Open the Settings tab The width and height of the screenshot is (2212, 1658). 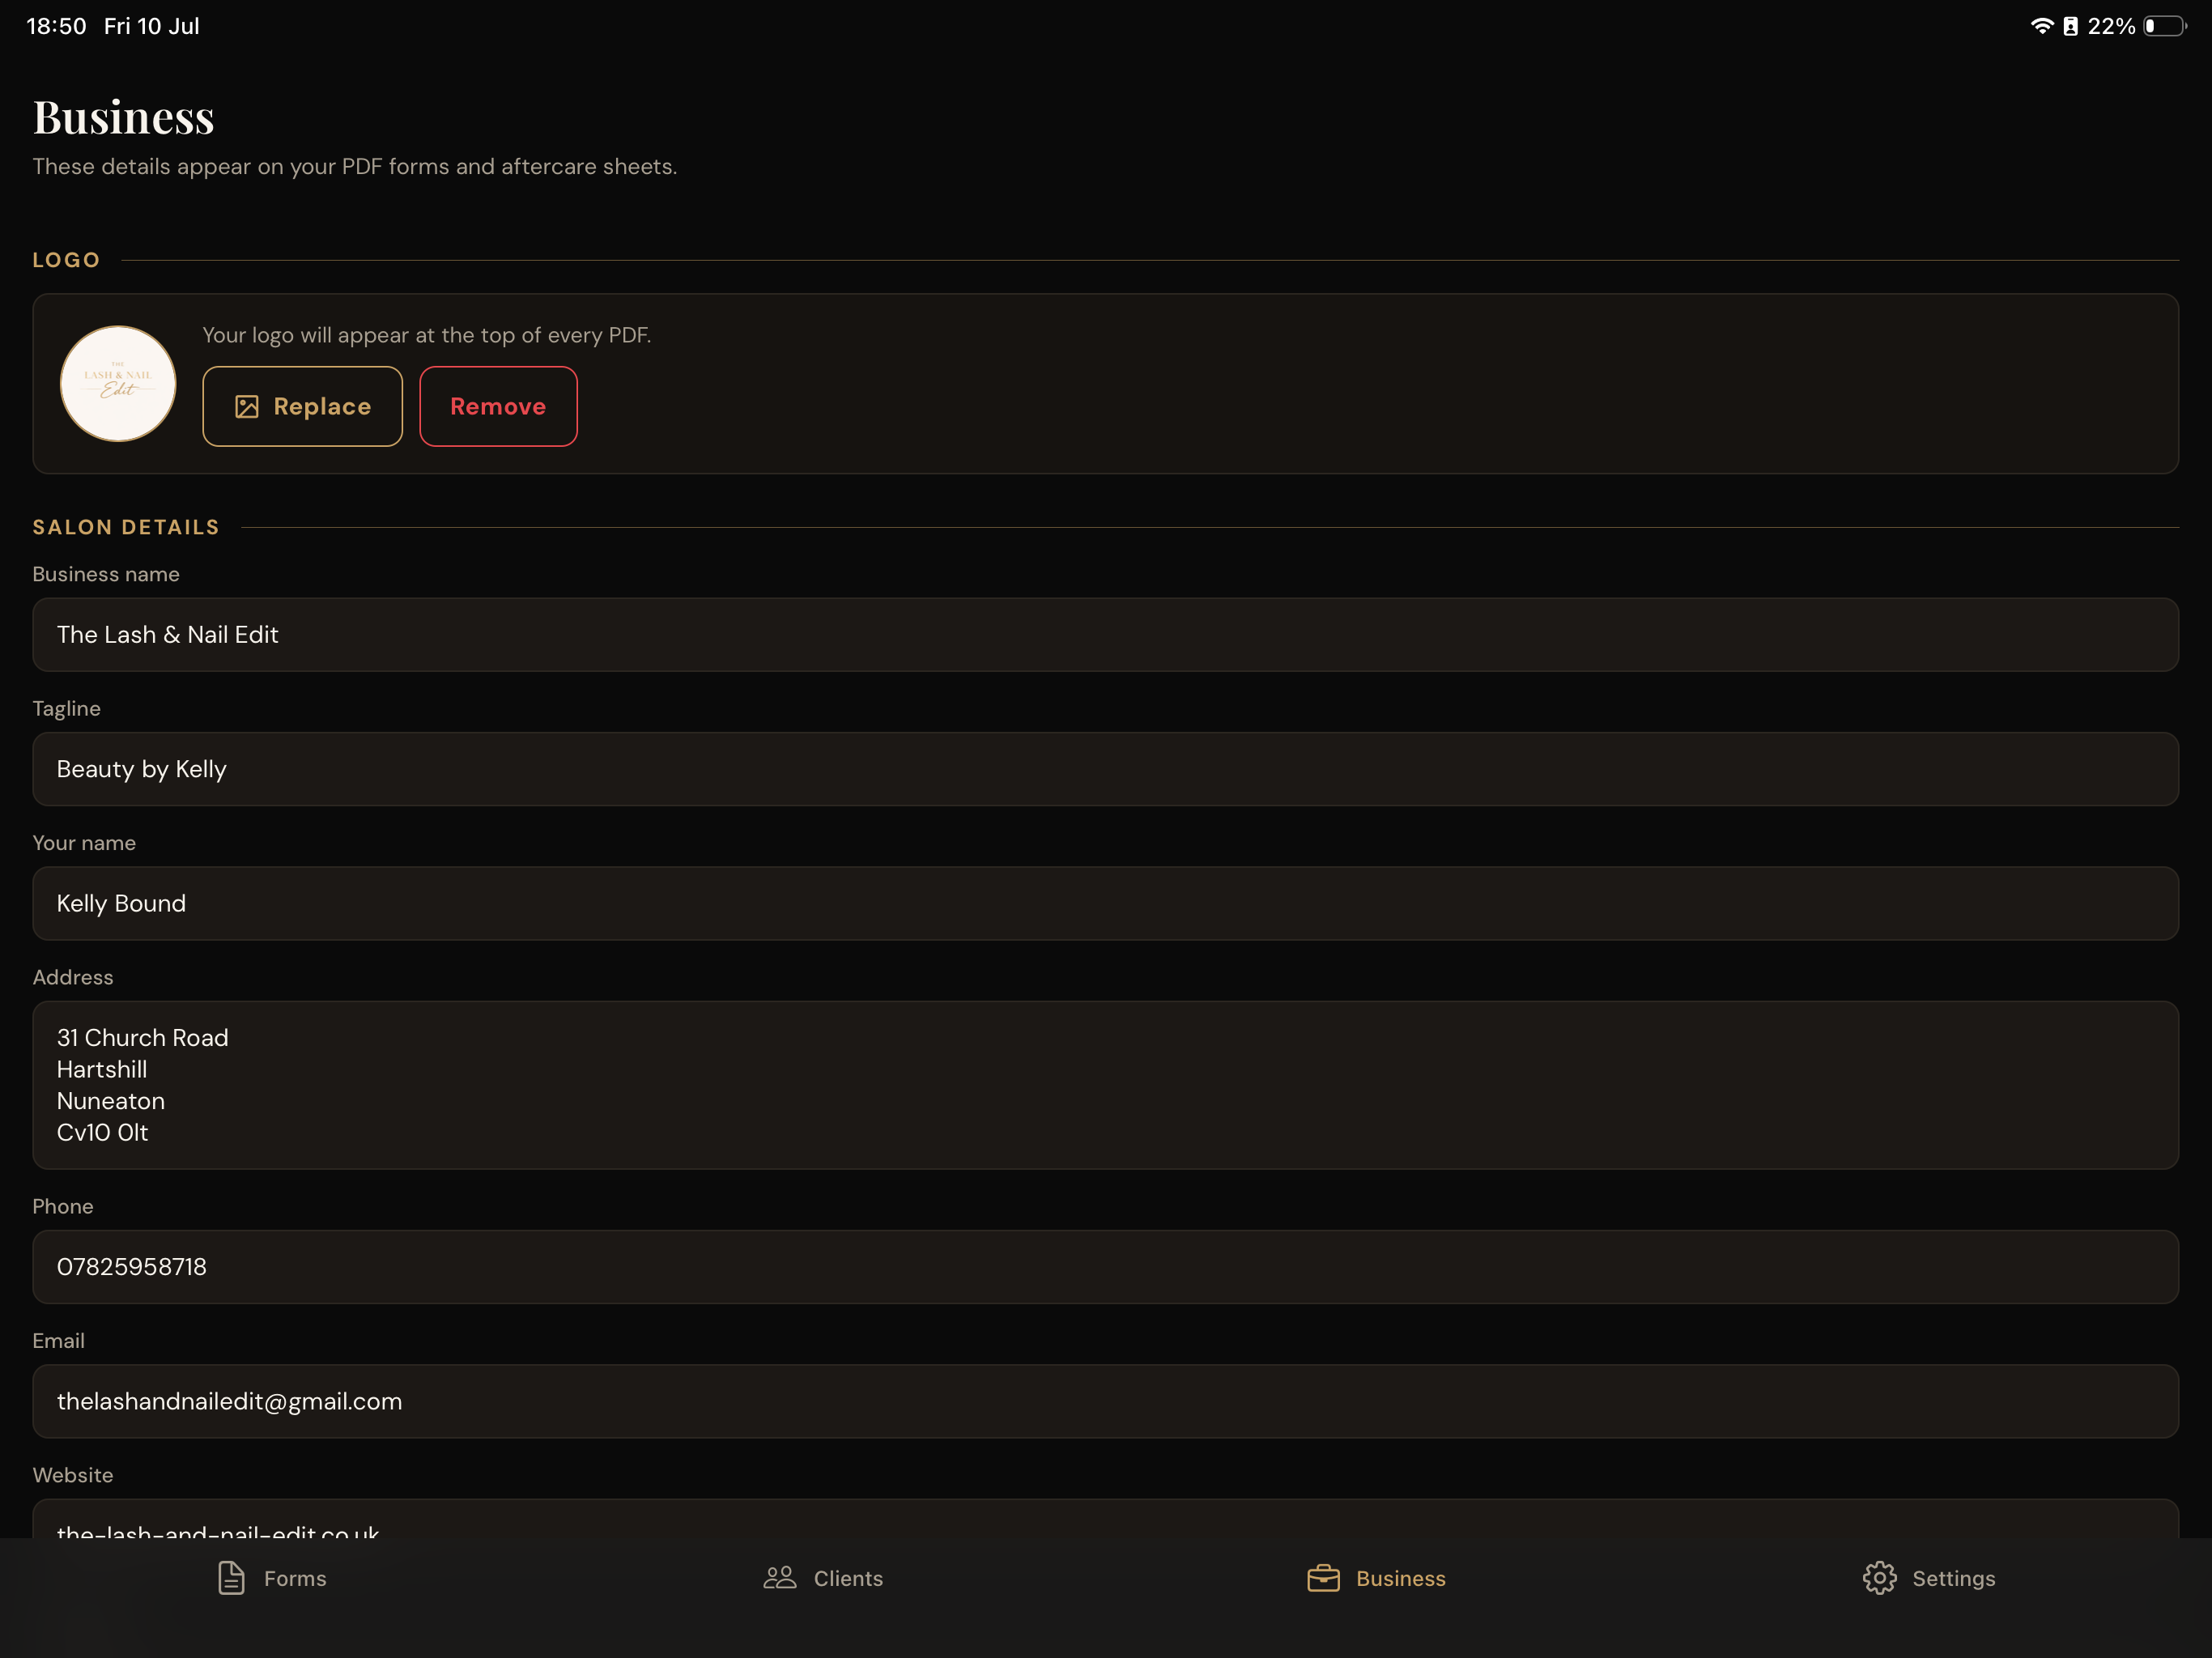pos(1929,1578)
